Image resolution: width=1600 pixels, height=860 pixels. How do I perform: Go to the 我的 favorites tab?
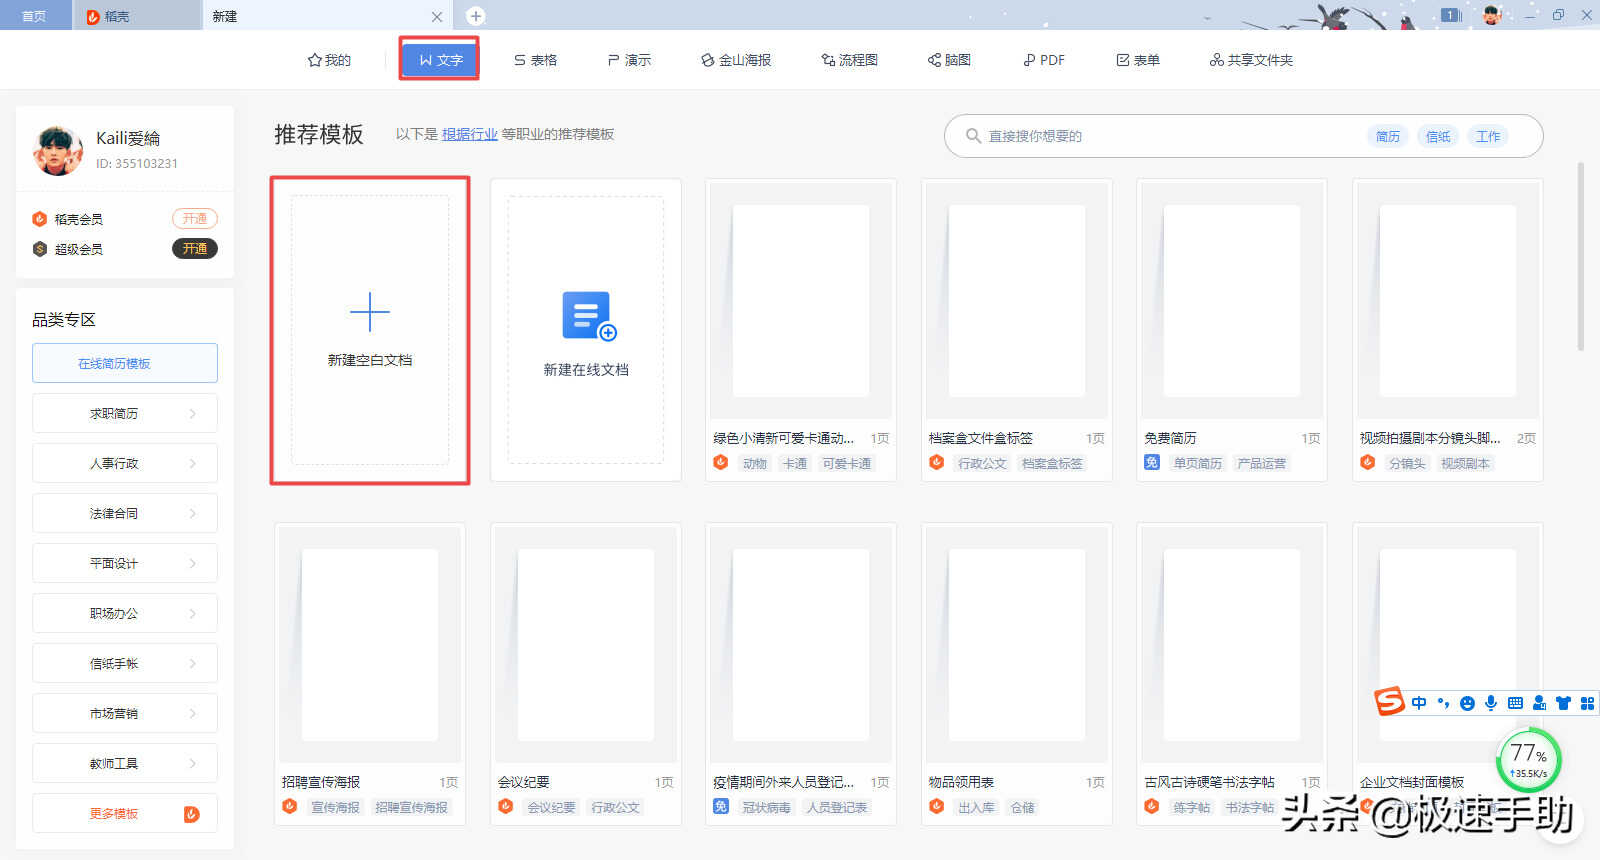pos(329,60)
